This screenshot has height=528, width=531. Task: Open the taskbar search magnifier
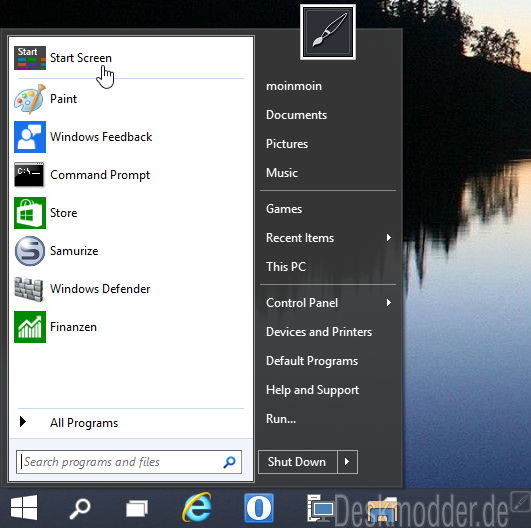coord(80,508)
